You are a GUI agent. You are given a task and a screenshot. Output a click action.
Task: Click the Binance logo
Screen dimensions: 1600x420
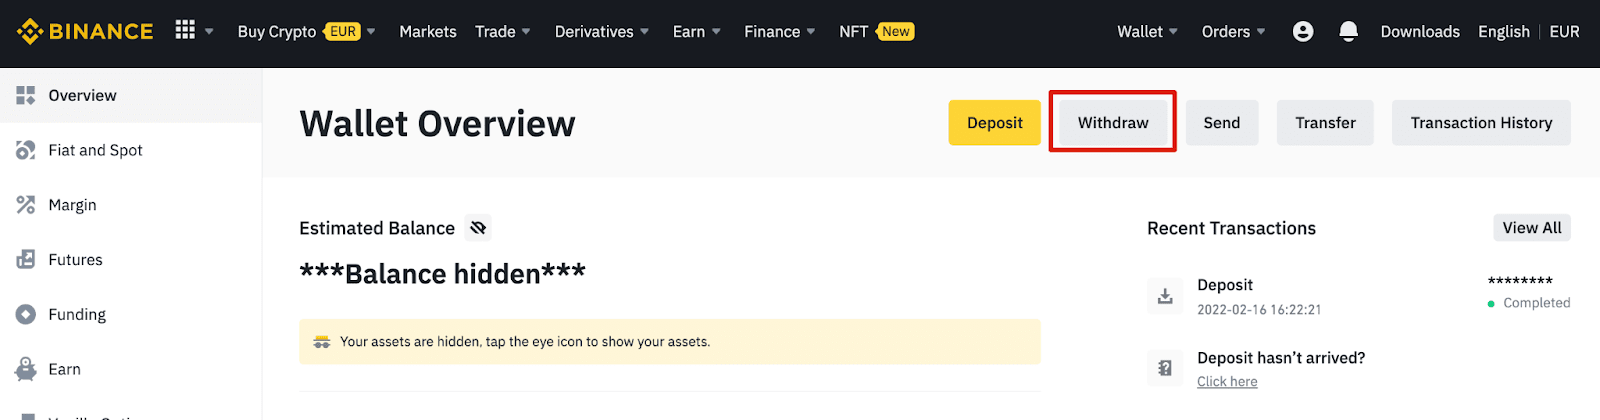pyautogui.click(x=85, y=31)
